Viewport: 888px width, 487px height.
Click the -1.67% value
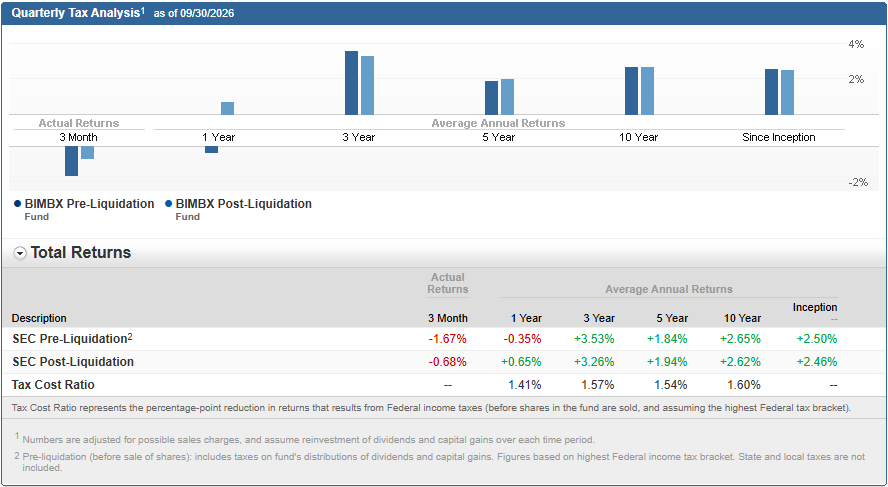447,339
